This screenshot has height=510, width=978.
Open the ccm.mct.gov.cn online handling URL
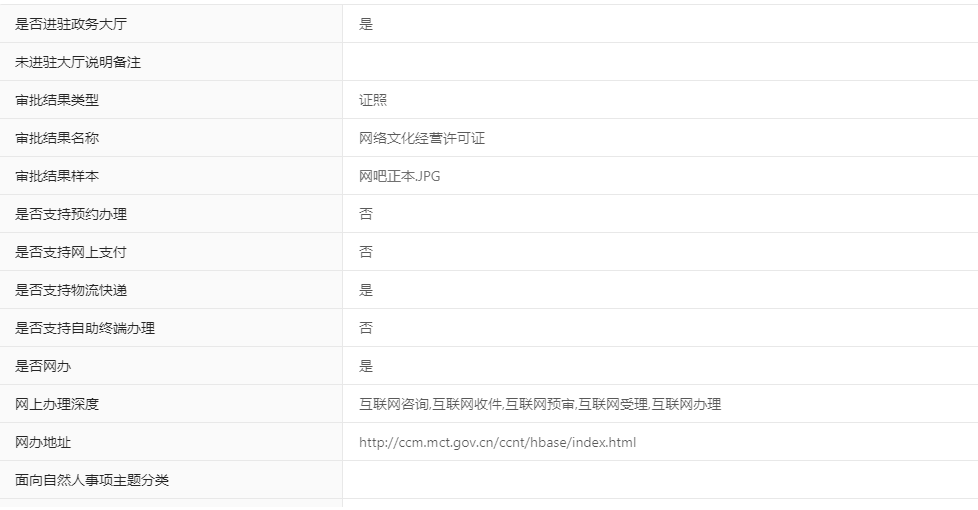click(x=497, y=443)
